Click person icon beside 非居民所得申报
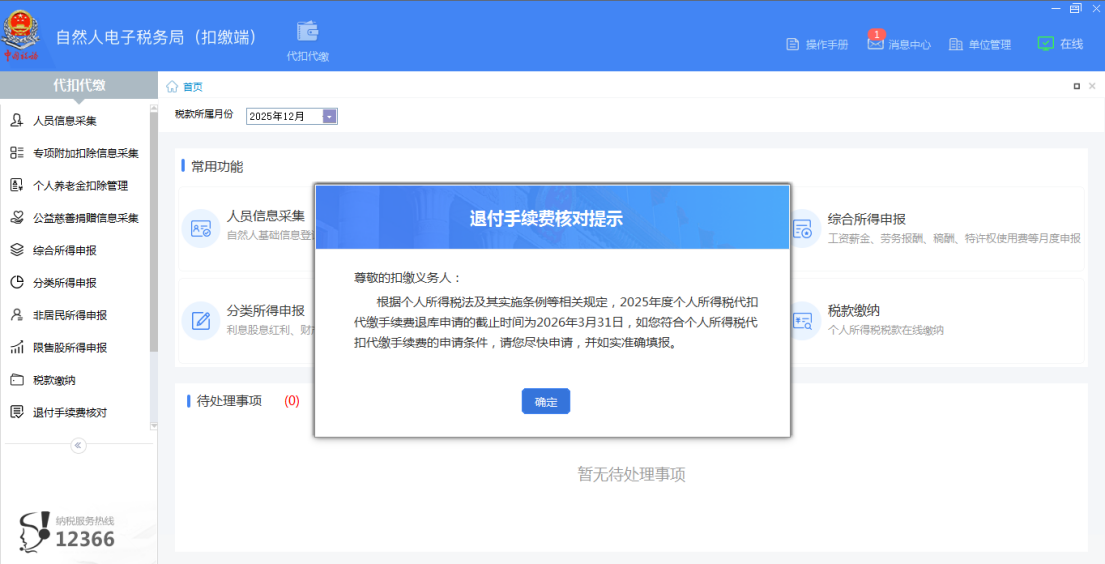 pos(17,314)
